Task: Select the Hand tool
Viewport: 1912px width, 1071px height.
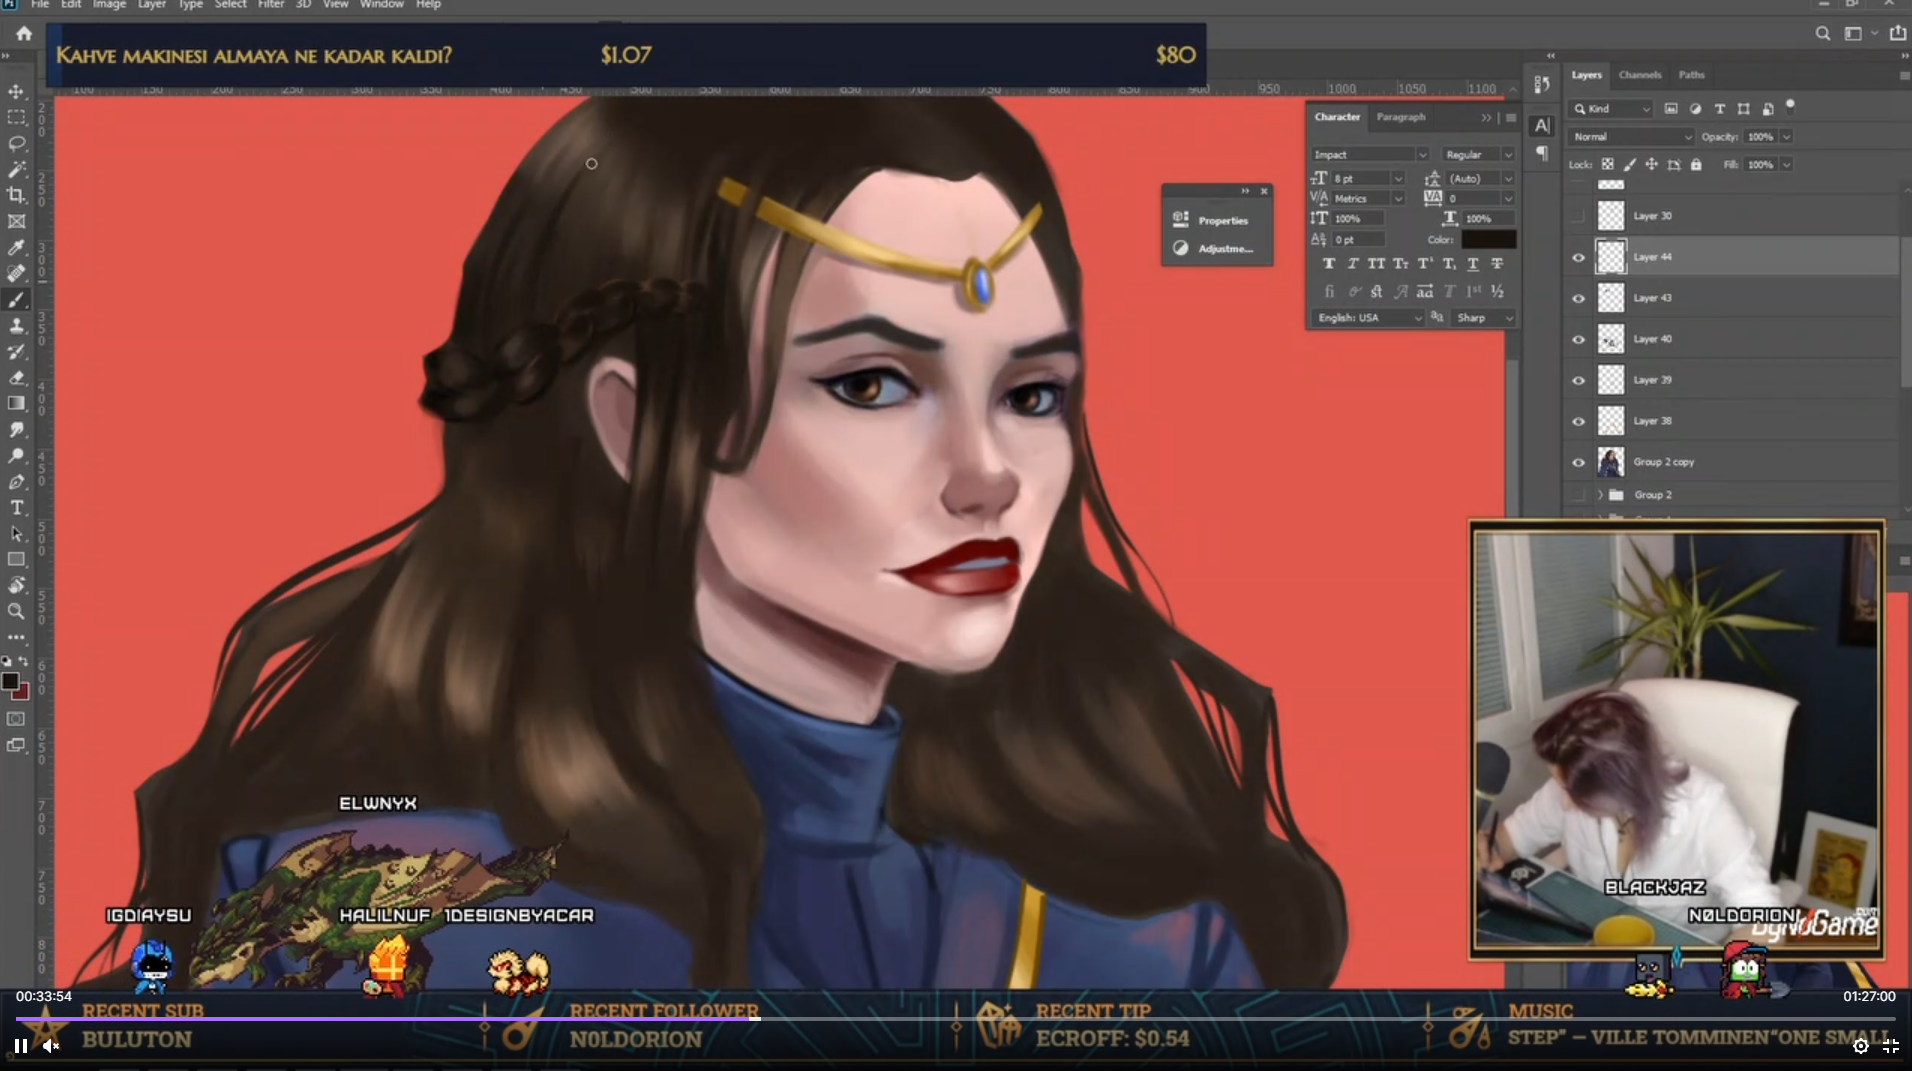Action: pyautogui.click(x=16, y=585)
